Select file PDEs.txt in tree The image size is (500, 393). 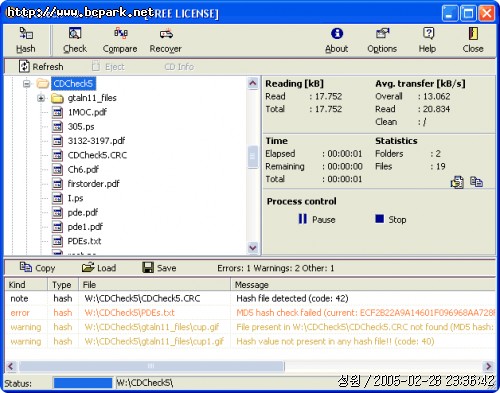pyautogui.click(x=84, y=241)
